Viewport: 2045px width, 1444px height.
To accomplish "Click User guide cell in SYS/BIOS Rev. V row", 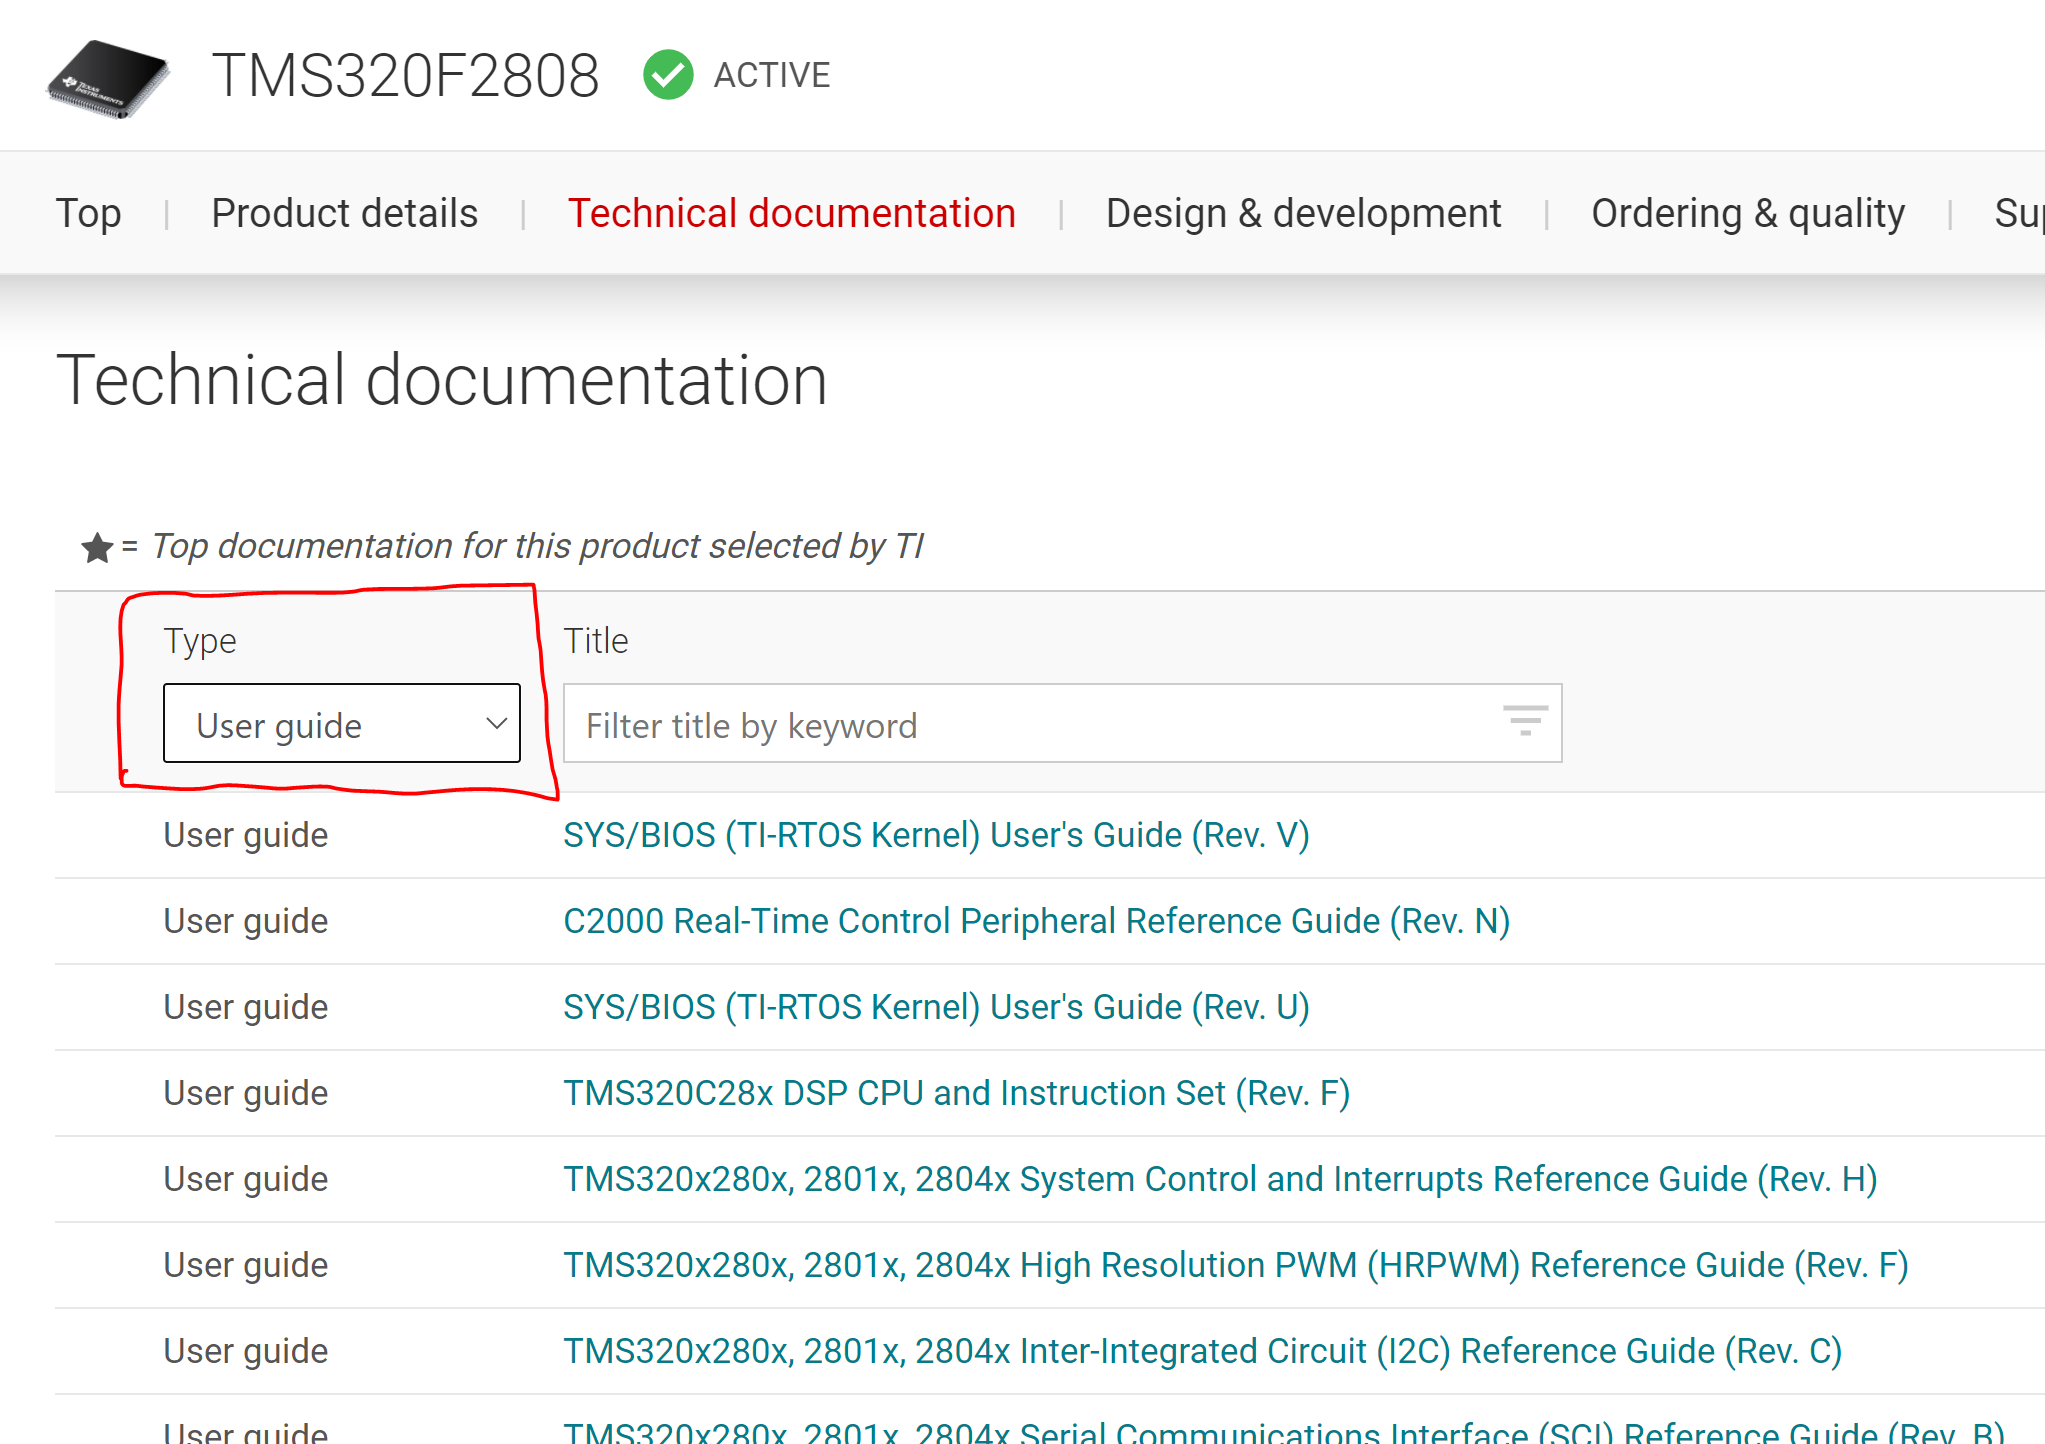I will 246,835.
